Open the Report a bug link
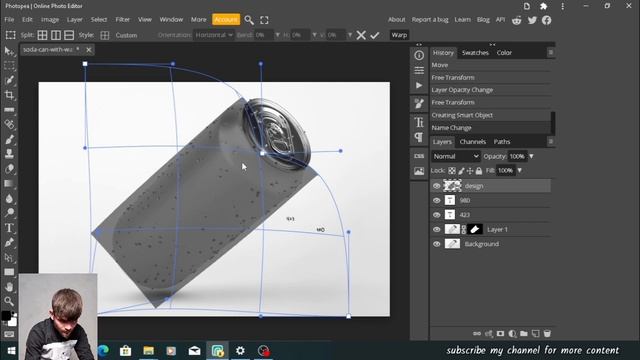This screenshot has width=640, height=360. tap(430, 20)
